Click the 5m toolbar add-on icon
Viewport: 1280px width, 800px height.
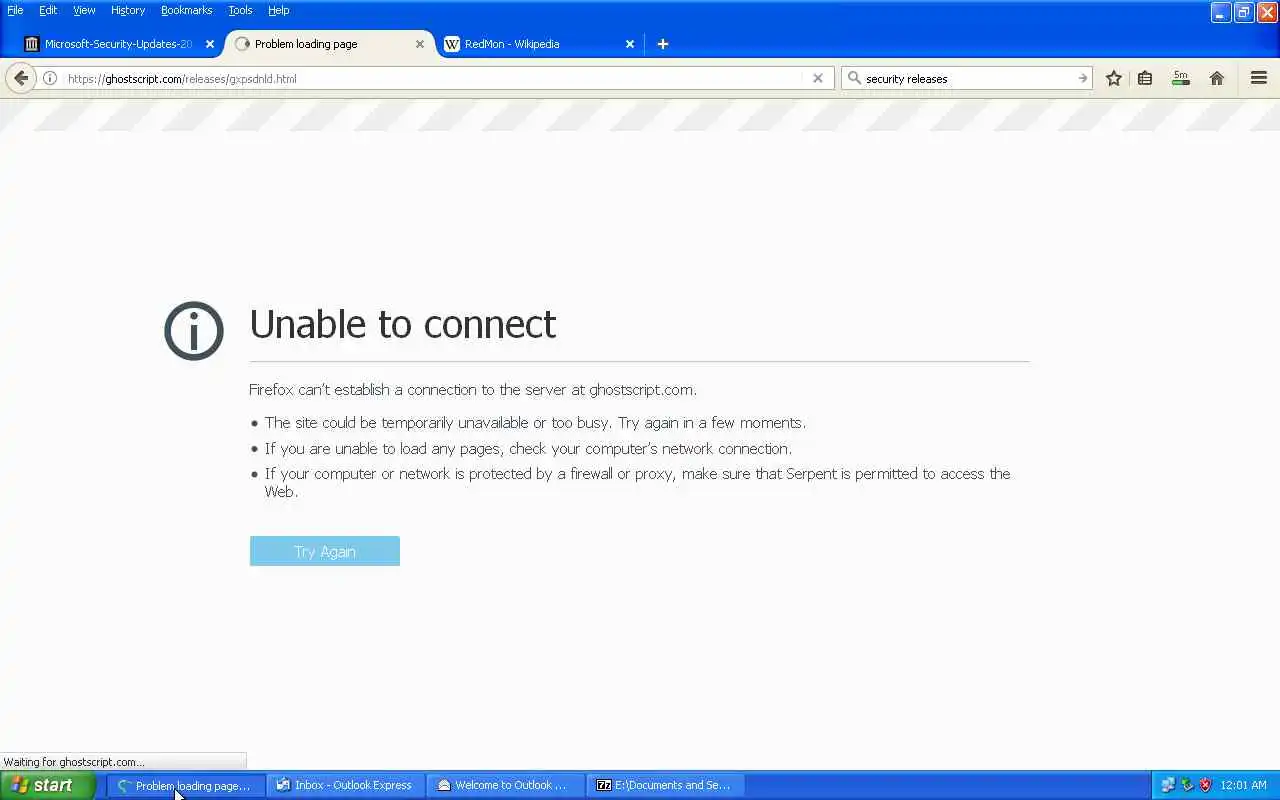click(x=1181, y=78)
